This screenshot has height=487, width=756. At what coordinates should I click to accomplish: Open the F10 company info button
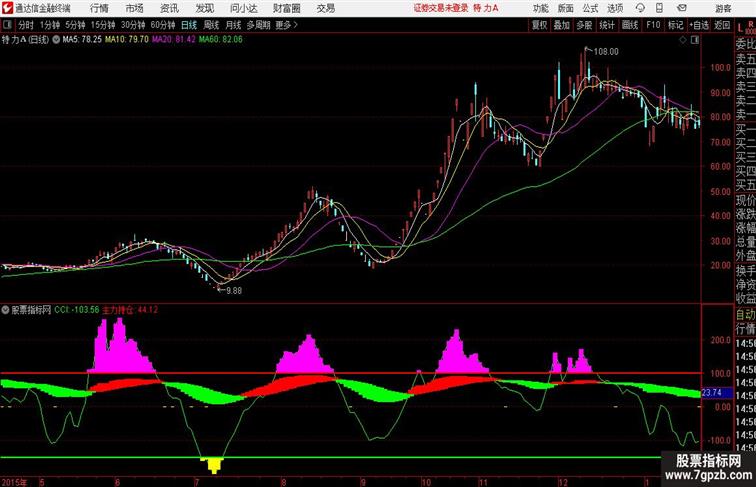click(x=653, y=25)
